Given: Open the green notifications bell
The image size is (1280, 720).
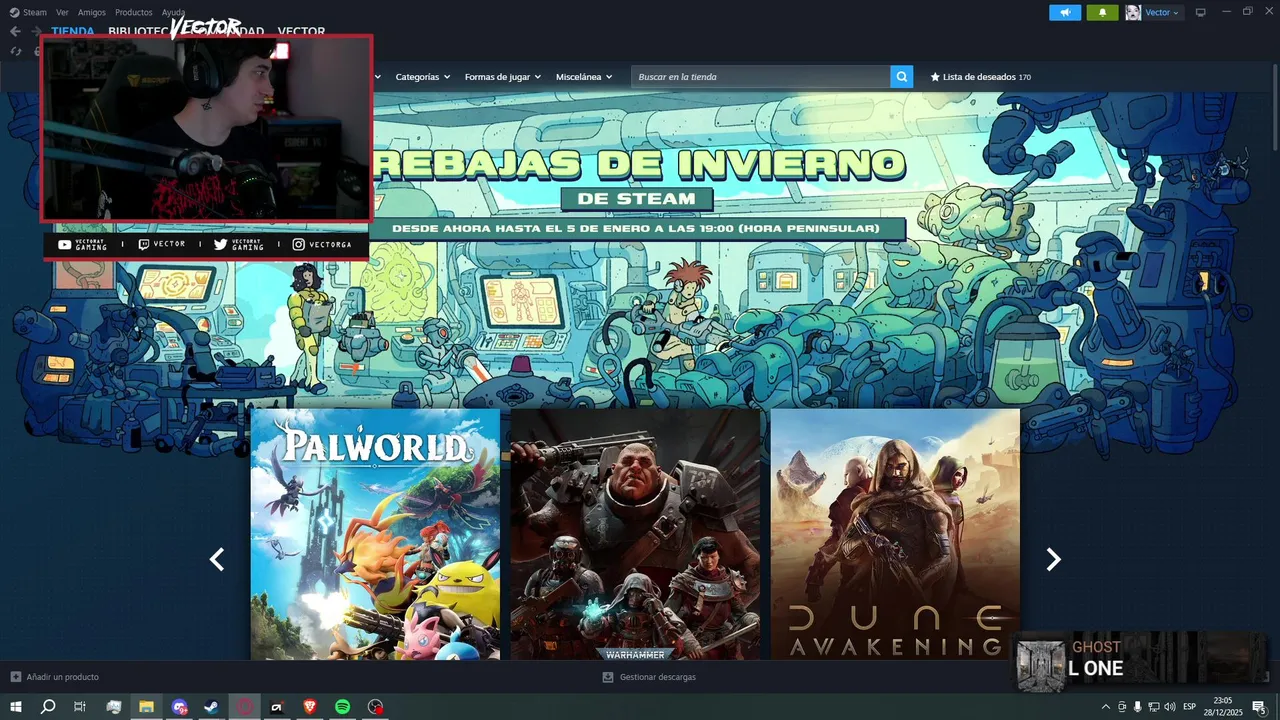Looking at the screenshot, I should 1102,12.
